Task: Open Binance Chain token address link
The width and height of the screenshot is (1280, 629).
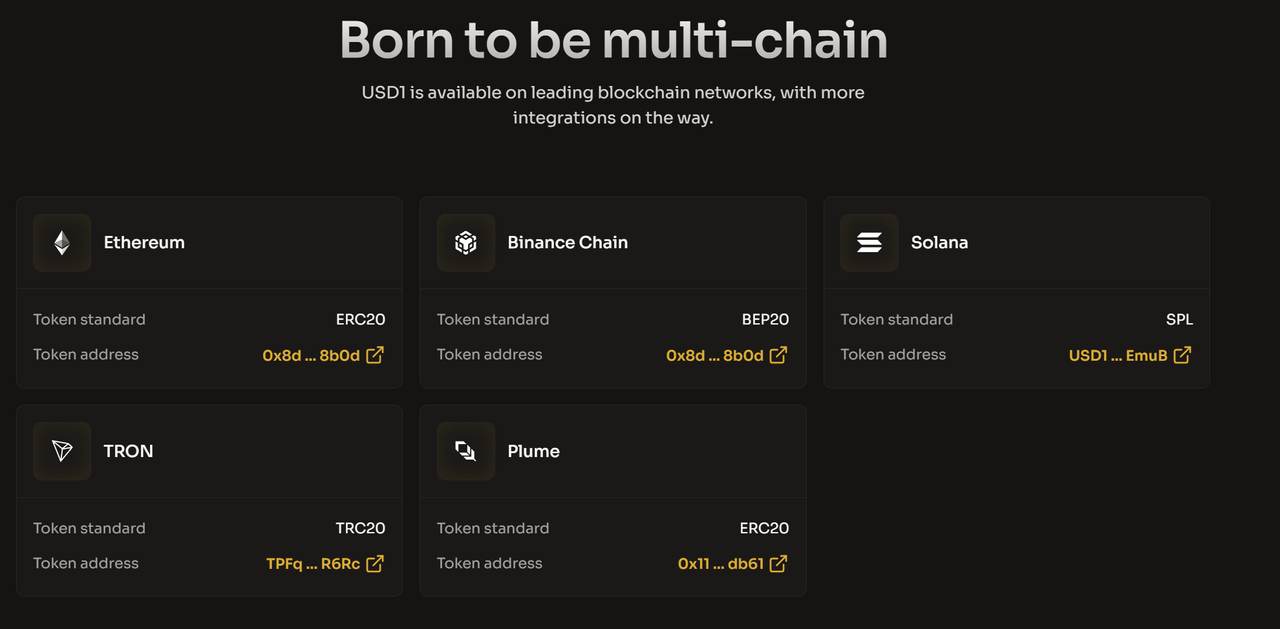Action: pos(714,356)
